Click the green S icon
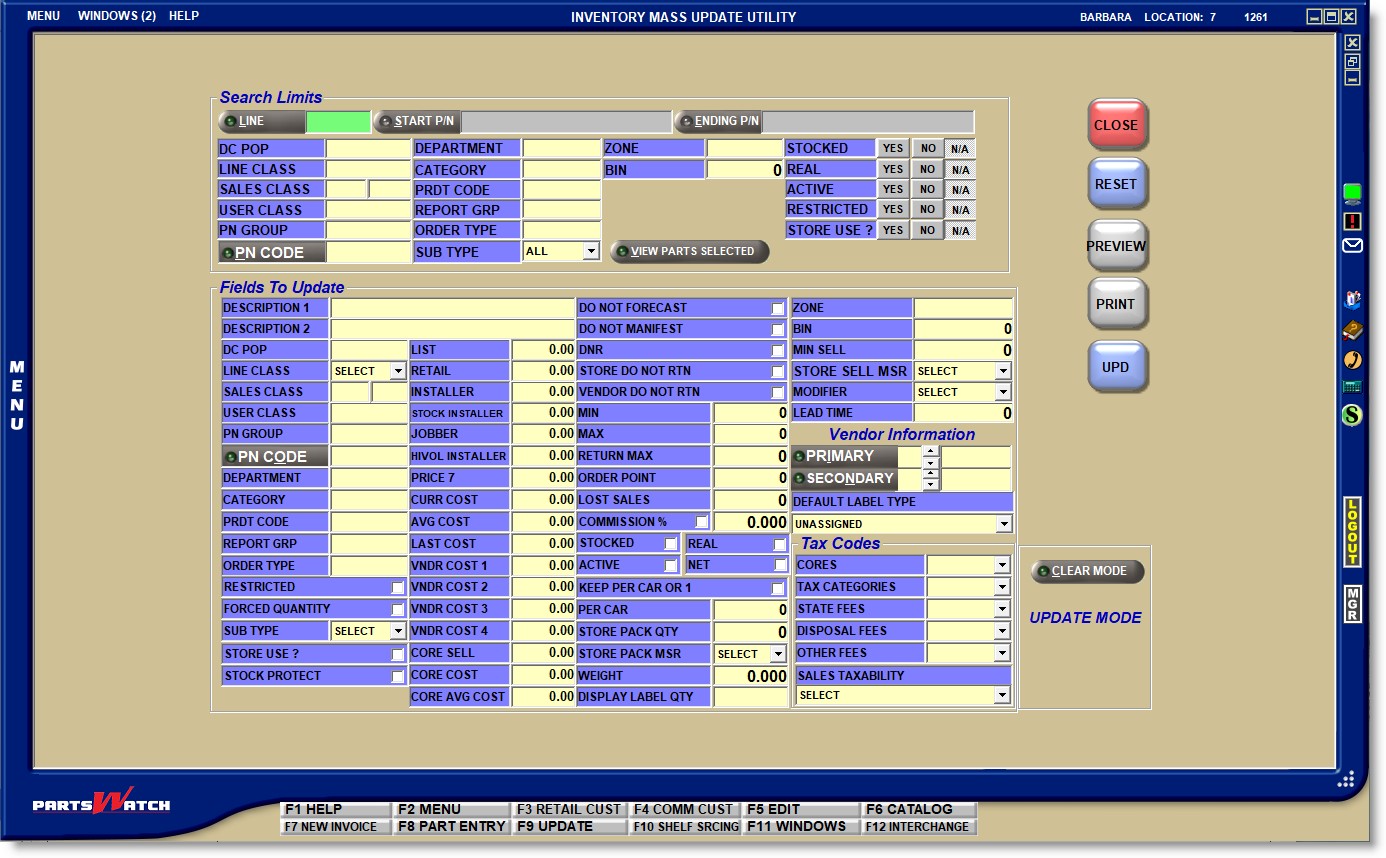The image size is (1386, 858). coord(1352,414)
